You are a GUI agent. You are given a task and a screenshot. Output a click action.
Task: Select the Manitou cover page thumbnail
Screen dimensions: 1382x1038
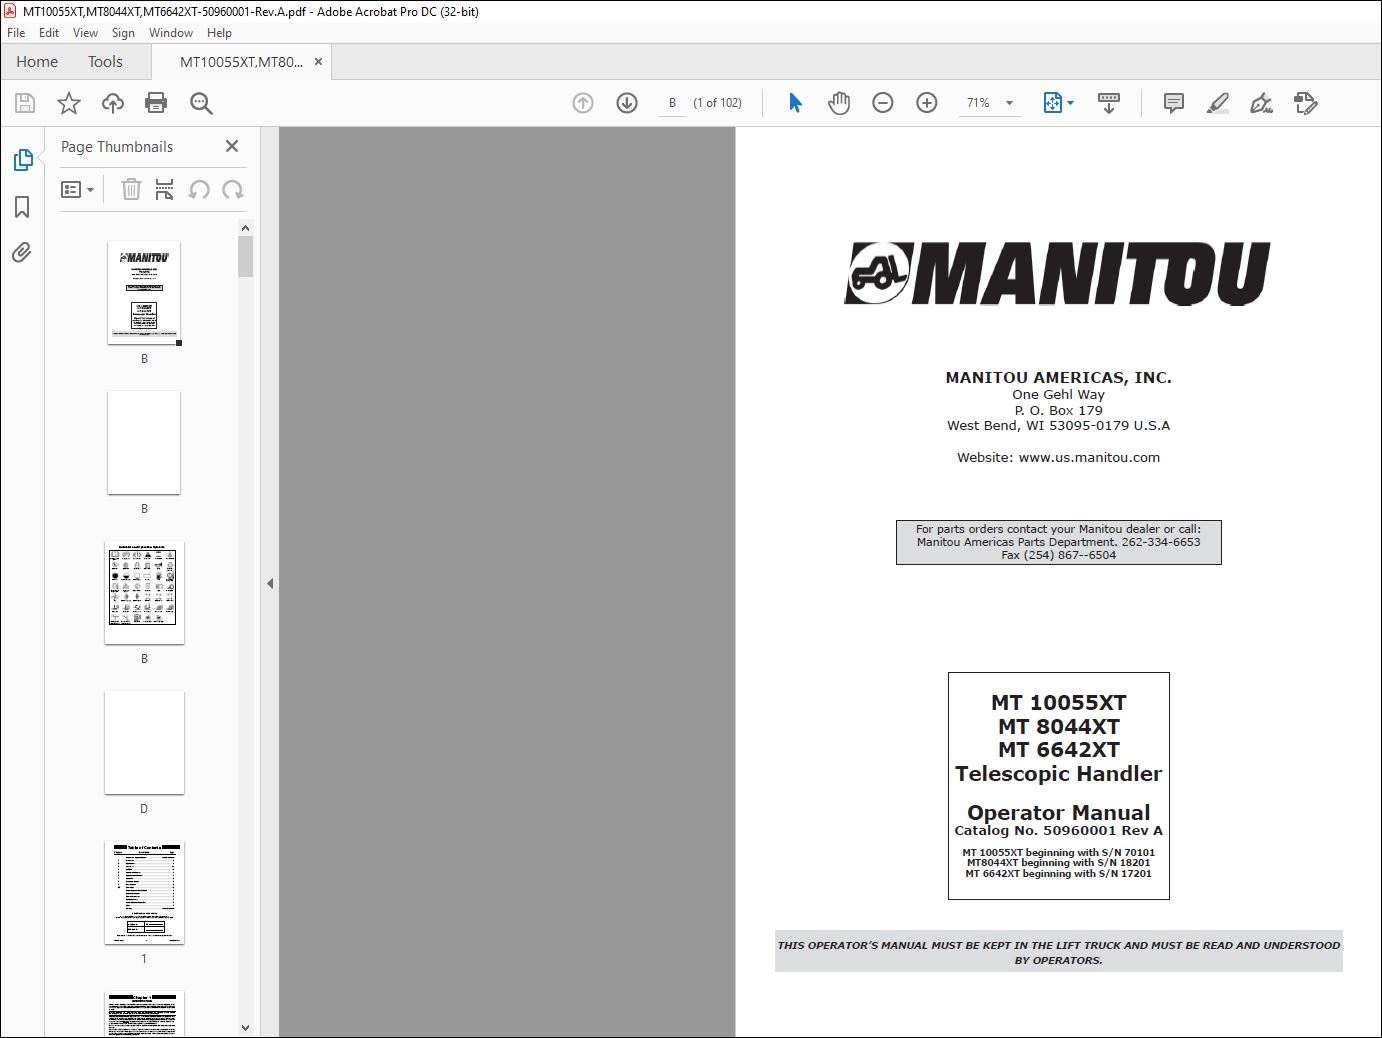click(144, 292)
